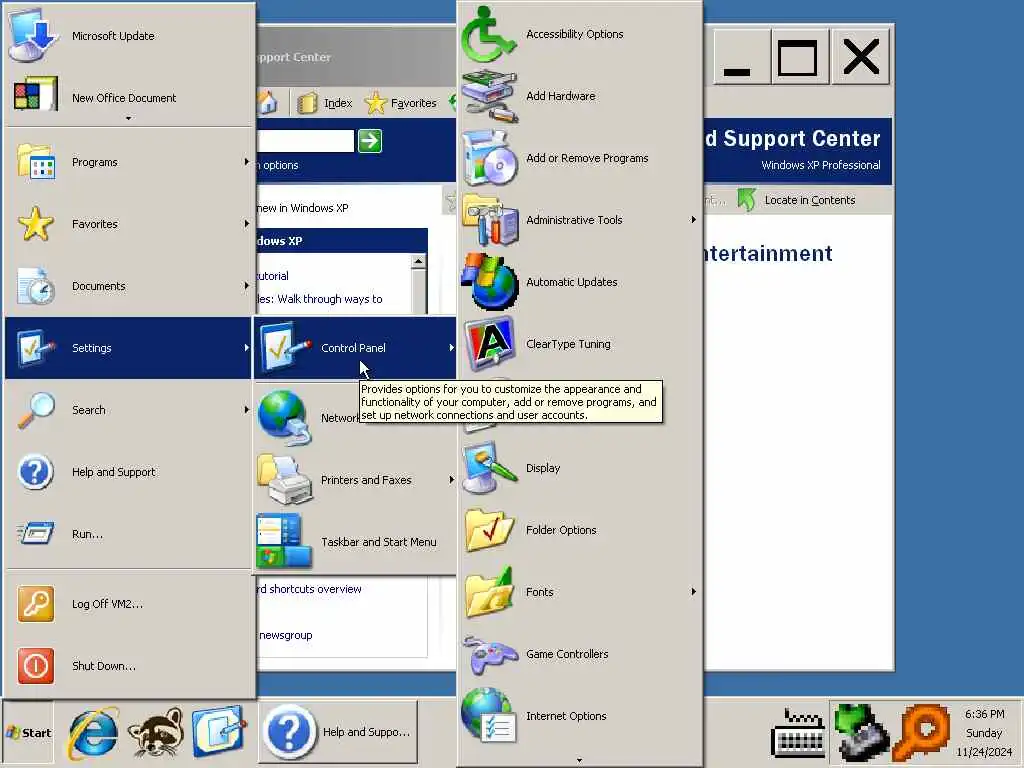The width and height of the screenshot is (1024, 768).
Task: Click the orange key tray icon
Action: pyautogui.click(x=921, y=731)
